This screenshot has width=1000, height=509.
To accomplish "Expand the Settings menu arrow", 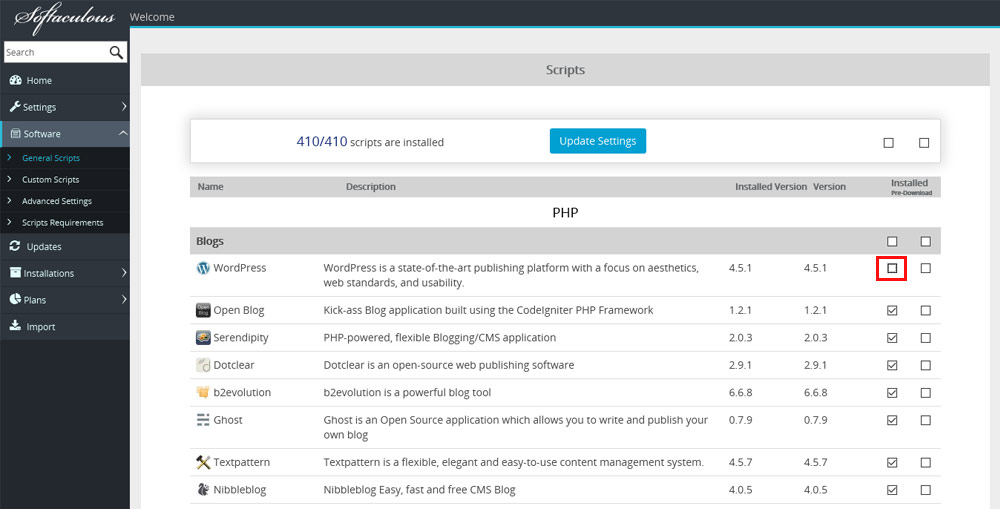I will coord(124,107).
